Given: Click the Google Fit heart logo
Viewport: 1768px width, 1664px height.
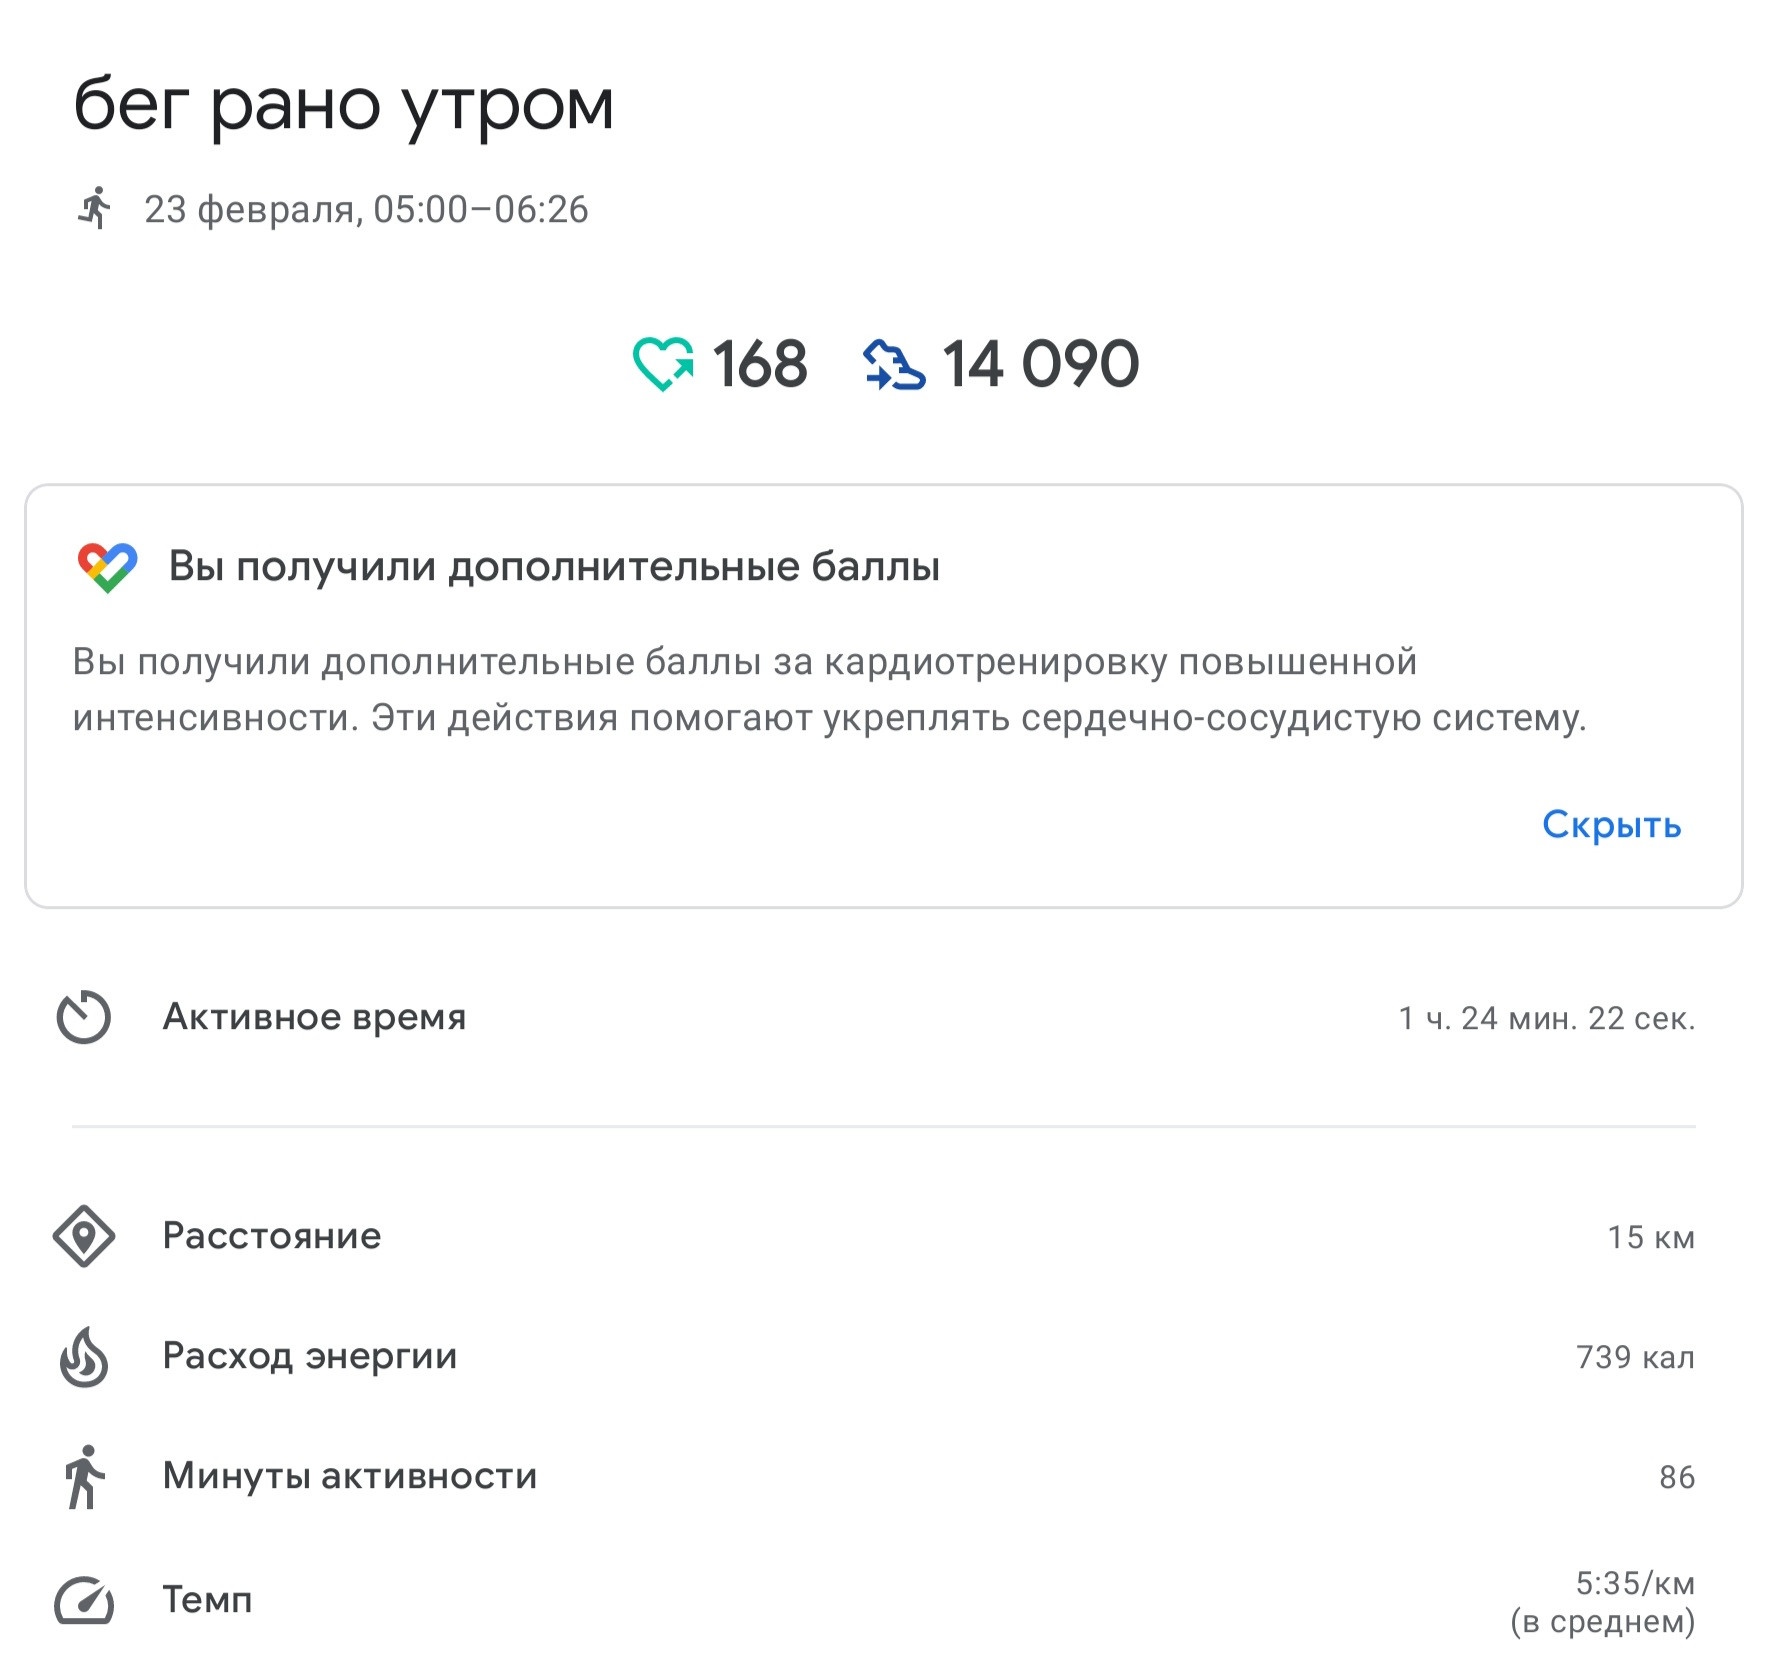Looking at the screenshot, I should (x=107, y=567).
